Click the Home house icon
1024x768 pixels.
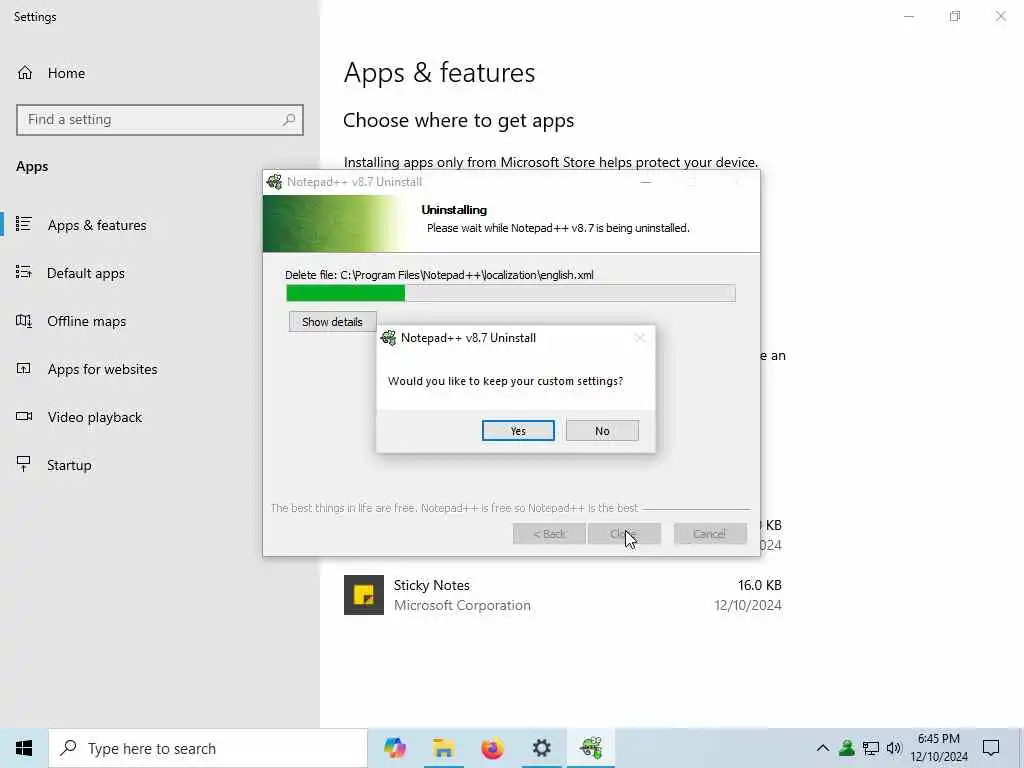tap(25, 72)
